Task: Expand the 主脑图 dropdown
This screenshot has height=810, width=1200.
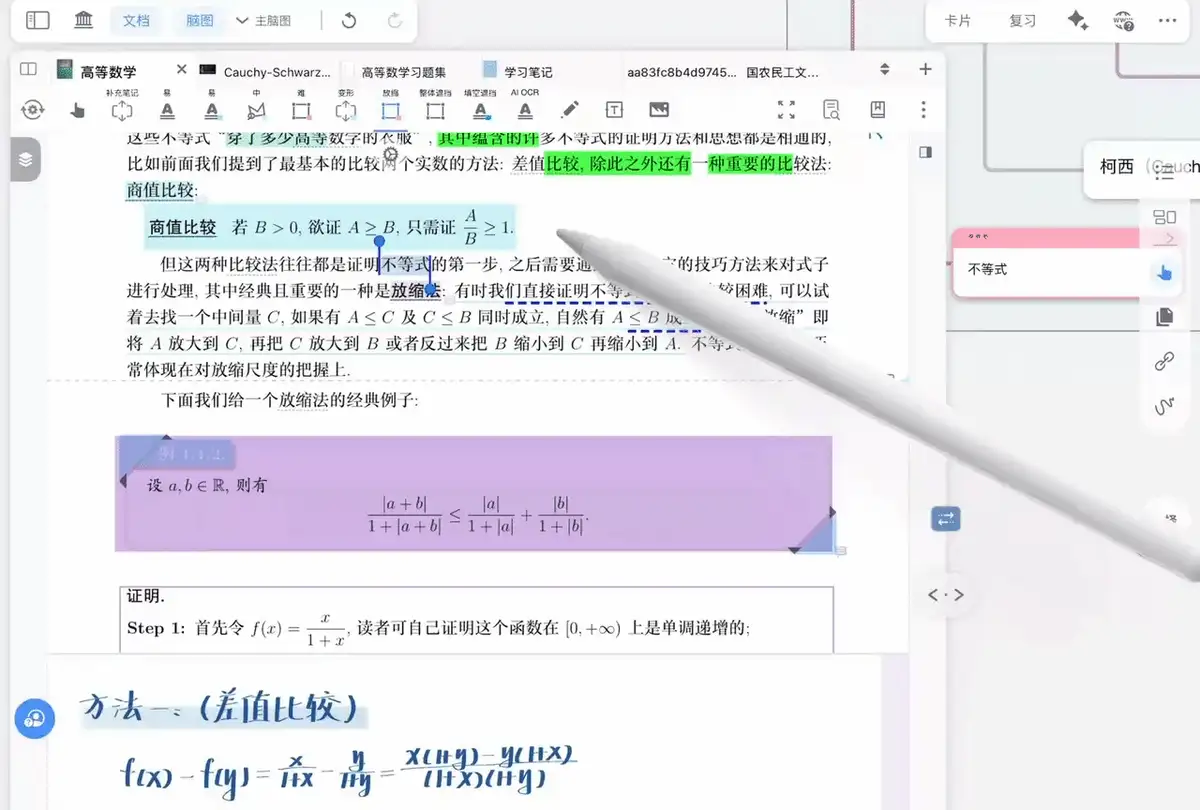Action: (264, 20)
